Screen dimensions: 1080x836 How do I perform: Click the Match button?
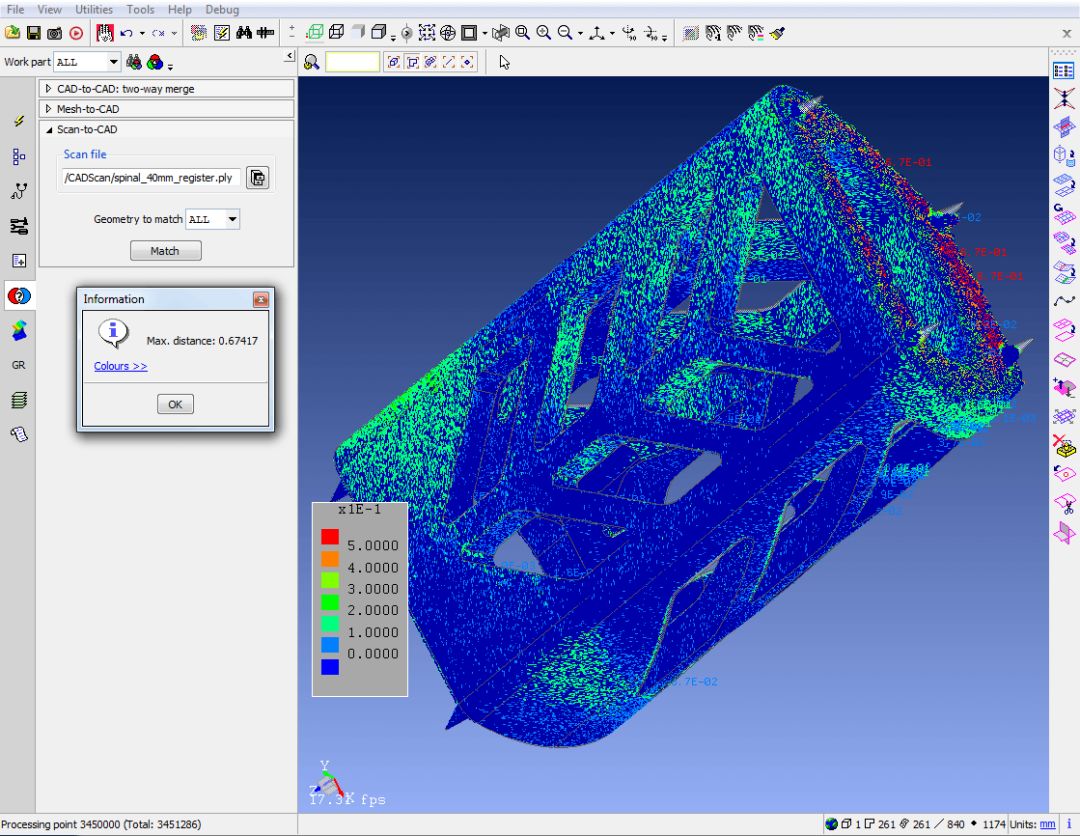[x=166, y=251]
